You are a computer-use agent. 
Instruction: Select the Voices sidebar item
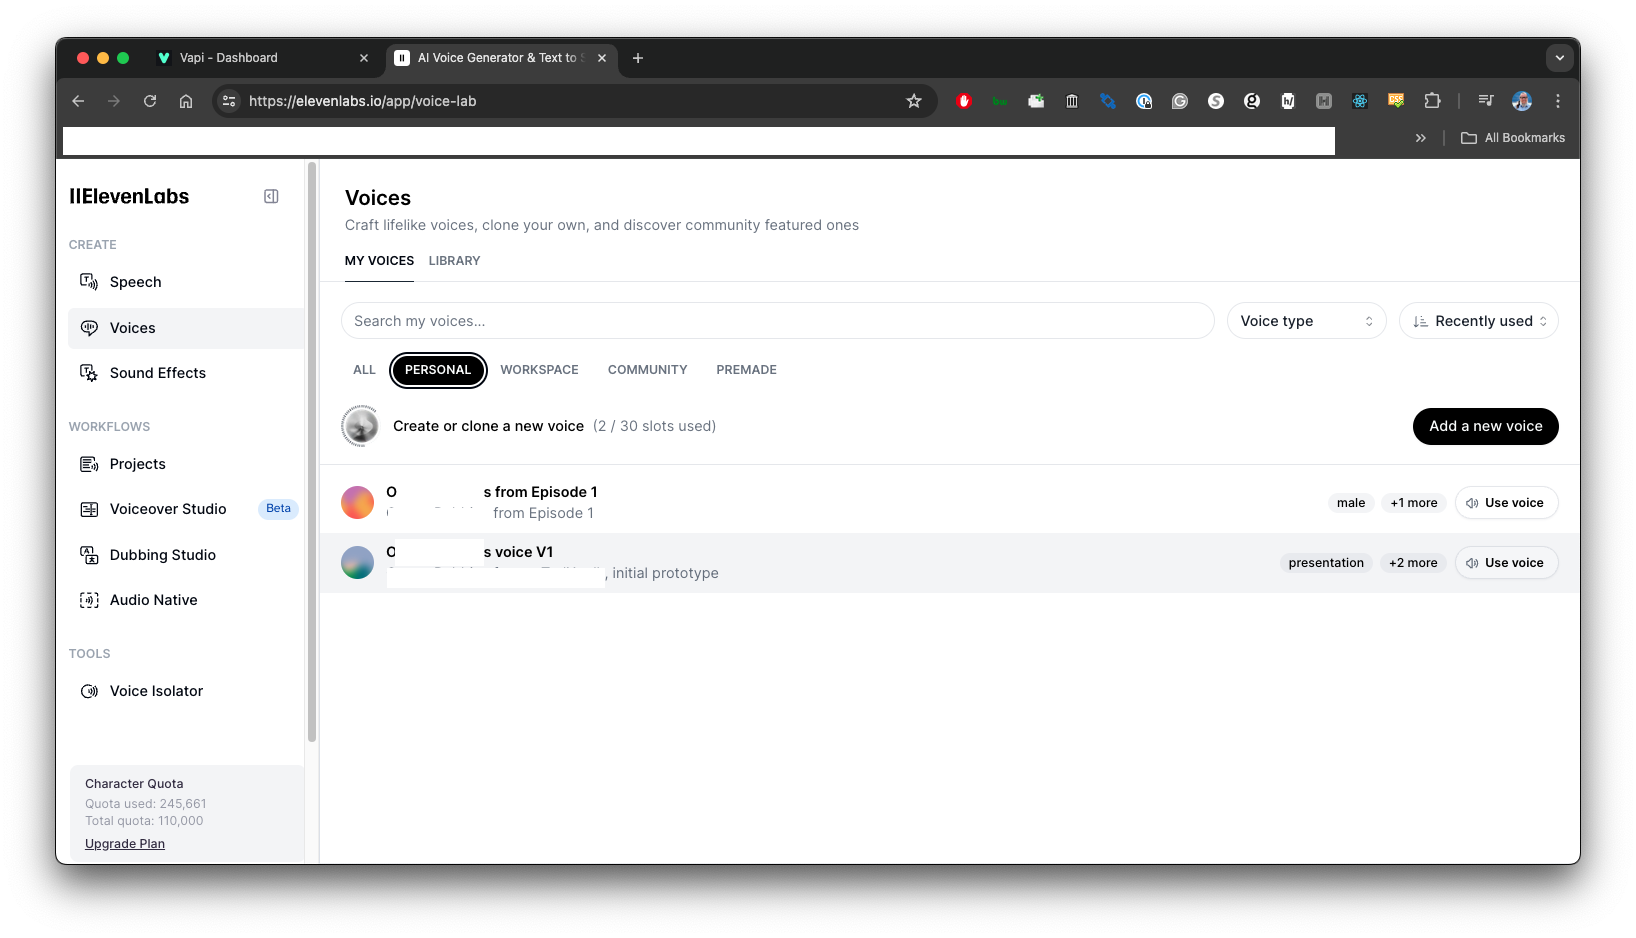(x=186, y=328)
